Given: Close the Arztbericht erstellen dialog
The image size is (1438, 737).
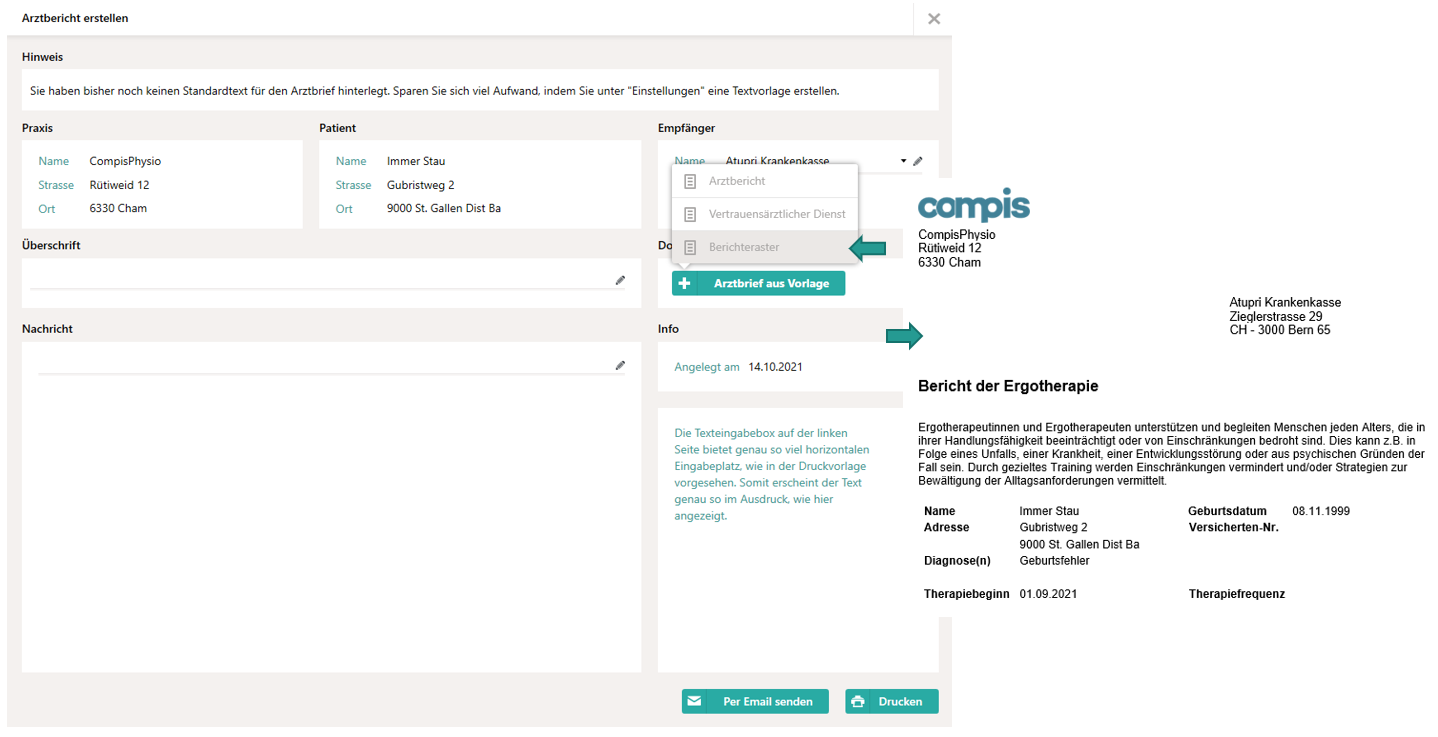Looking at the screenshot, I should [934, 19].
